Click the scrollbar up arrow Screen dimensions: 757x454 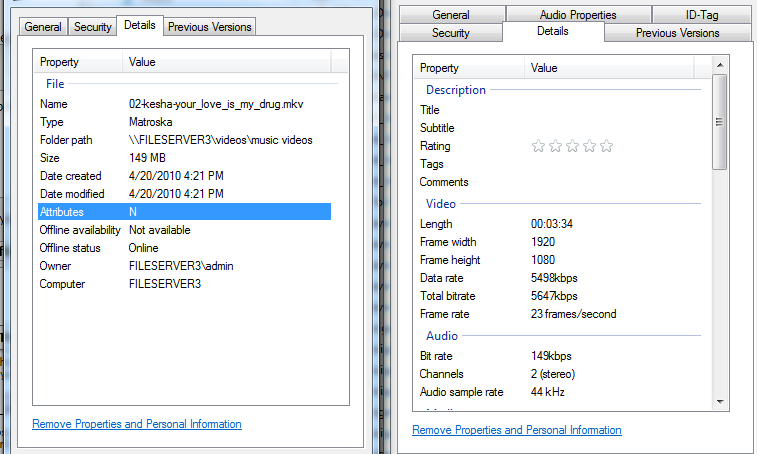tap(720, 66)
